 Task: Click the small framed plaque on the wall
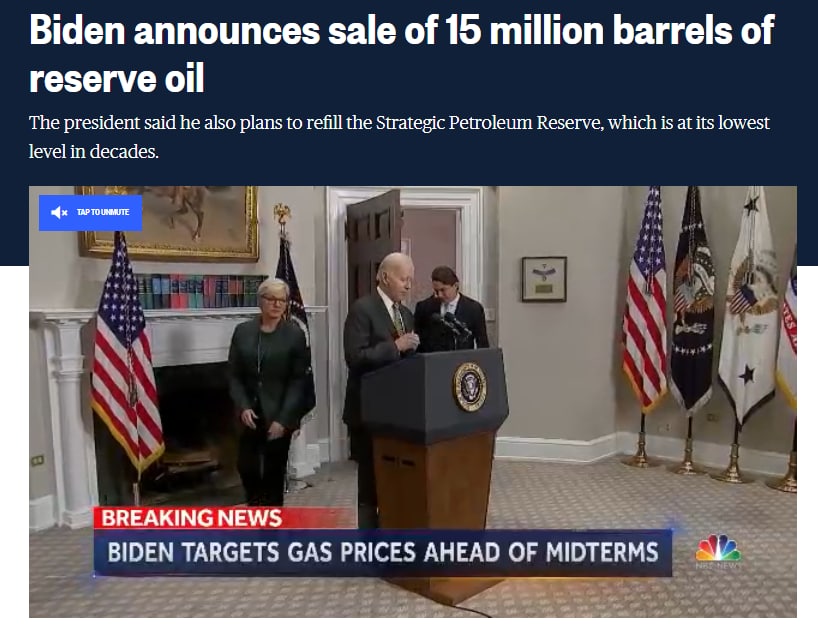pyautogui.click(x=544, y=279)
